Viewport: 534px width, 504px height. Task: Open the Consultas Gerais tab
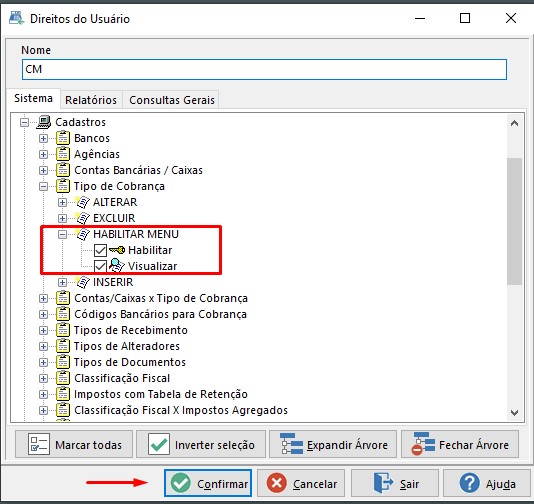(172, 100)
